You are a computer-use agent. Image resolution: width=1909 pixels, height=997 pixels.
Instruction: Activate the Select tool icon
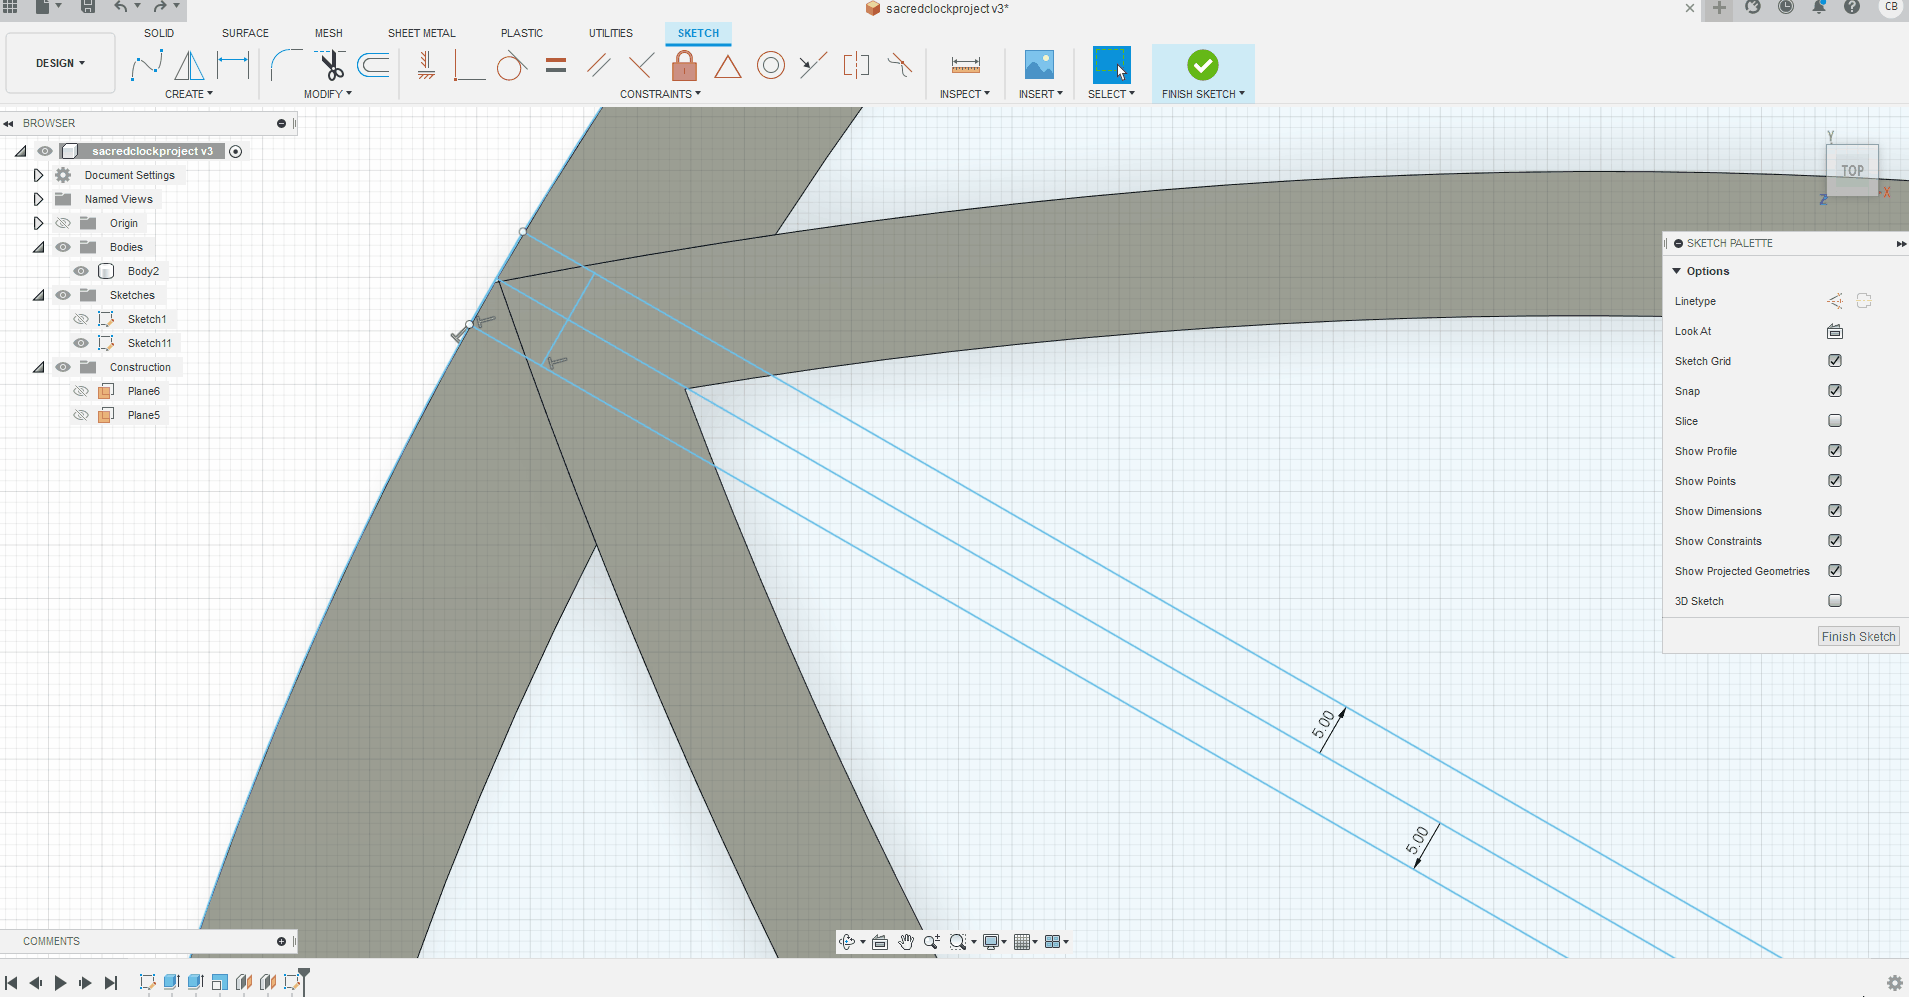point(1111,66)
